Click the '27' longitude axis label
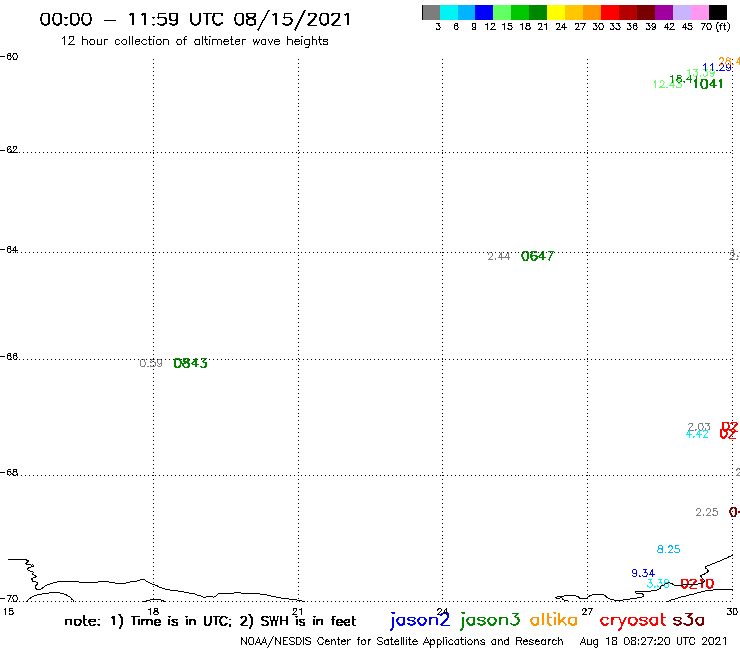The width and height of the screenshot is (740, 650). (587, 611)
